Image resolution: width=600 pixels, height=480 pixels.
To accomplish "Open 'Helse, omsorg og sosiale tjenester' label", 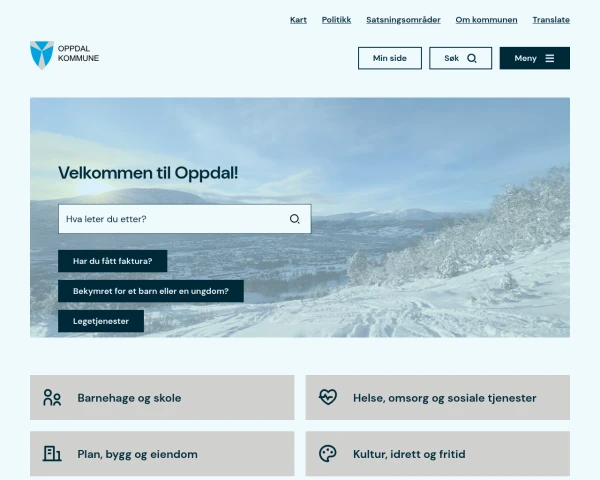I will (x=445, y=398).
